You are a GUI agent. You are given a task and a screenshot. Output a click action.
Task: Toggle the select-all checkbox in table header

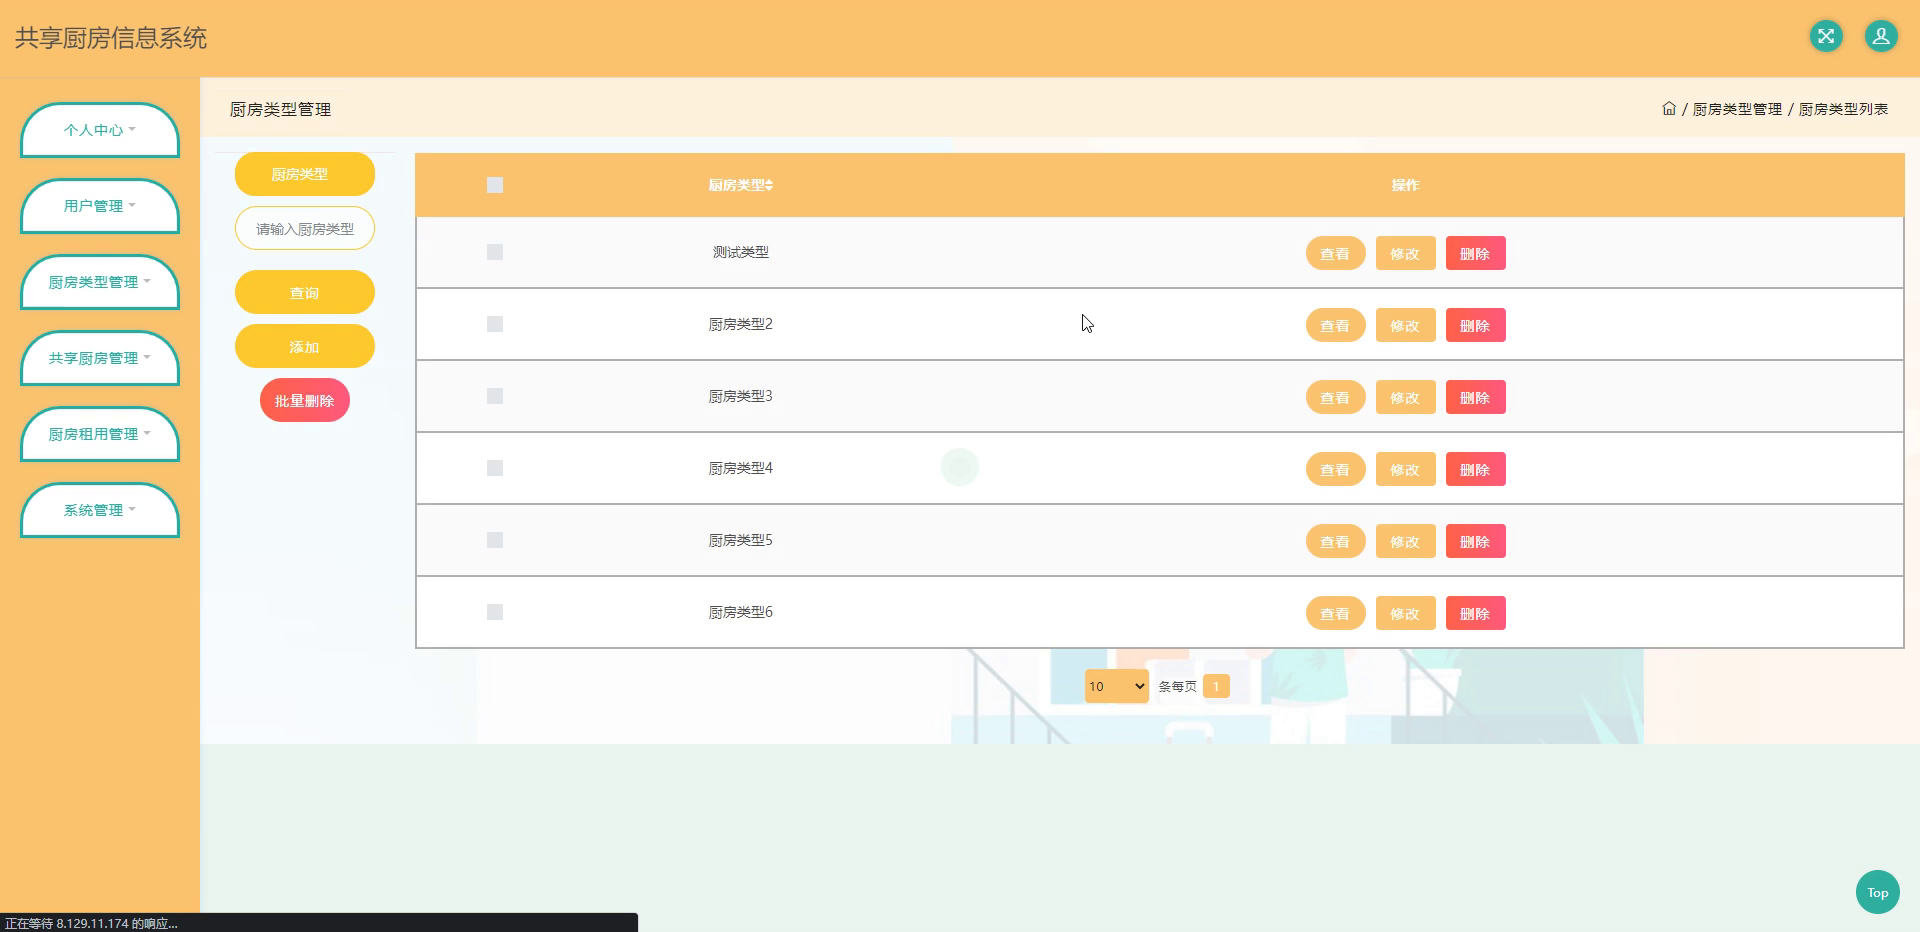[x=495, y=185]
